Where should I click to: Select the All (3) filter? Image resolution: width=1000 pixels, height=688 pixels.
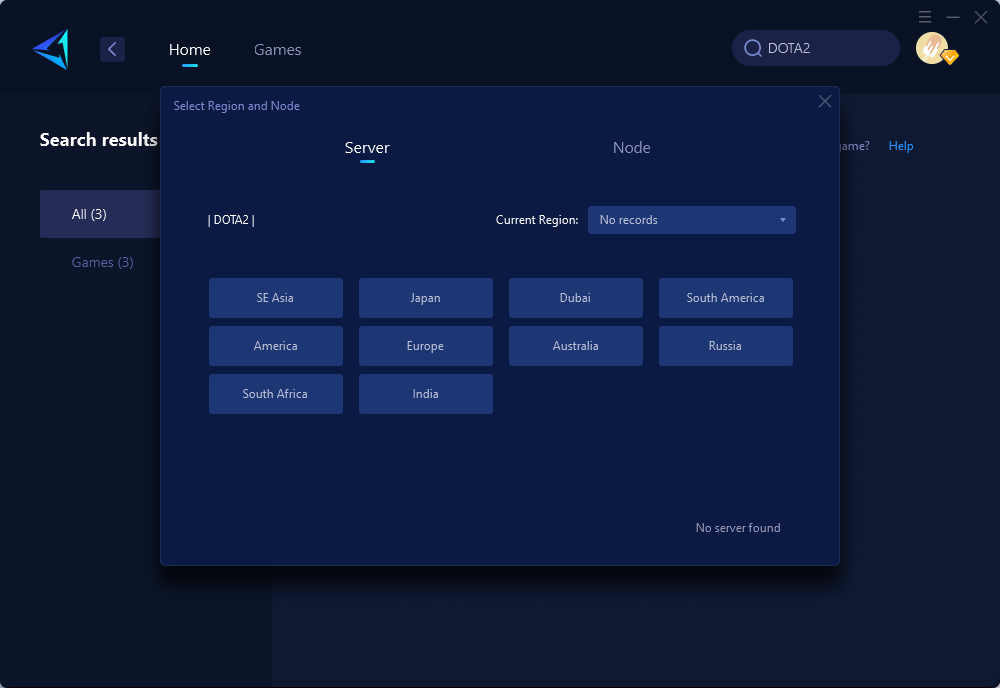coord(100,214)
